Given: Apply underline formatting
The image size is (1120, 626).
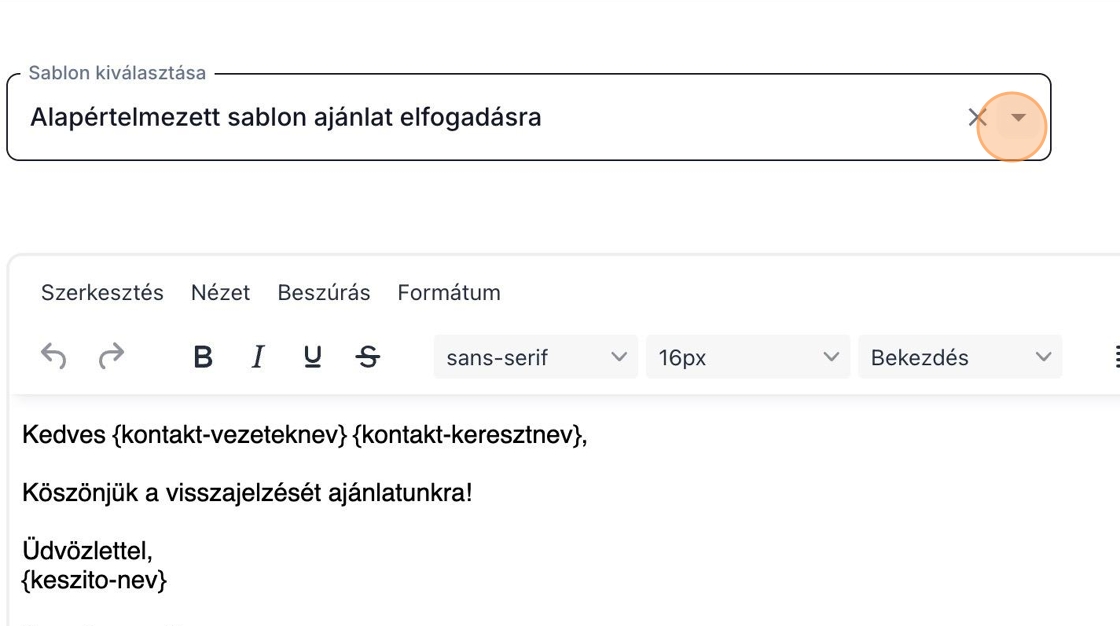Looking at the screenshot, I should coord(313,357).
